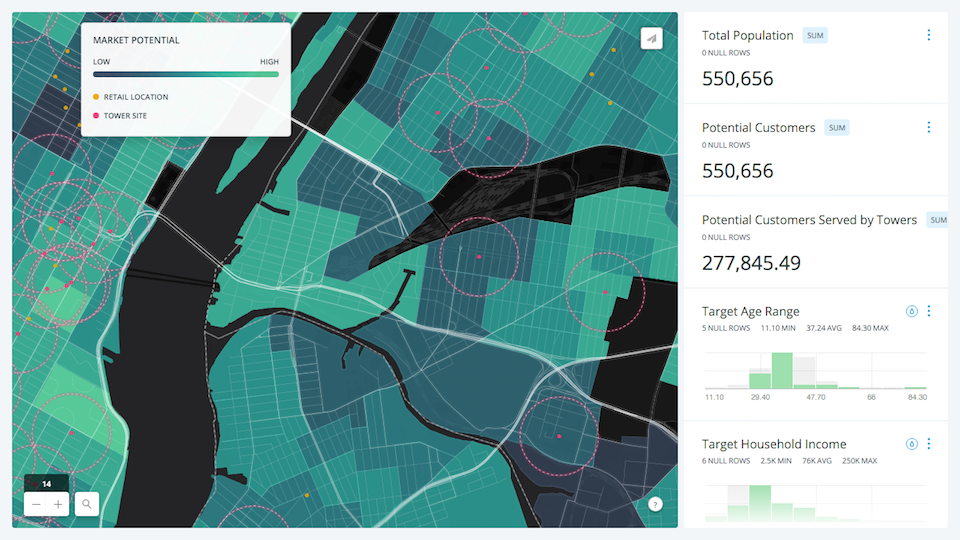Screen dimensions: 960x540
Task: Open Total Population widget options menu
Action: click(929, 35)
